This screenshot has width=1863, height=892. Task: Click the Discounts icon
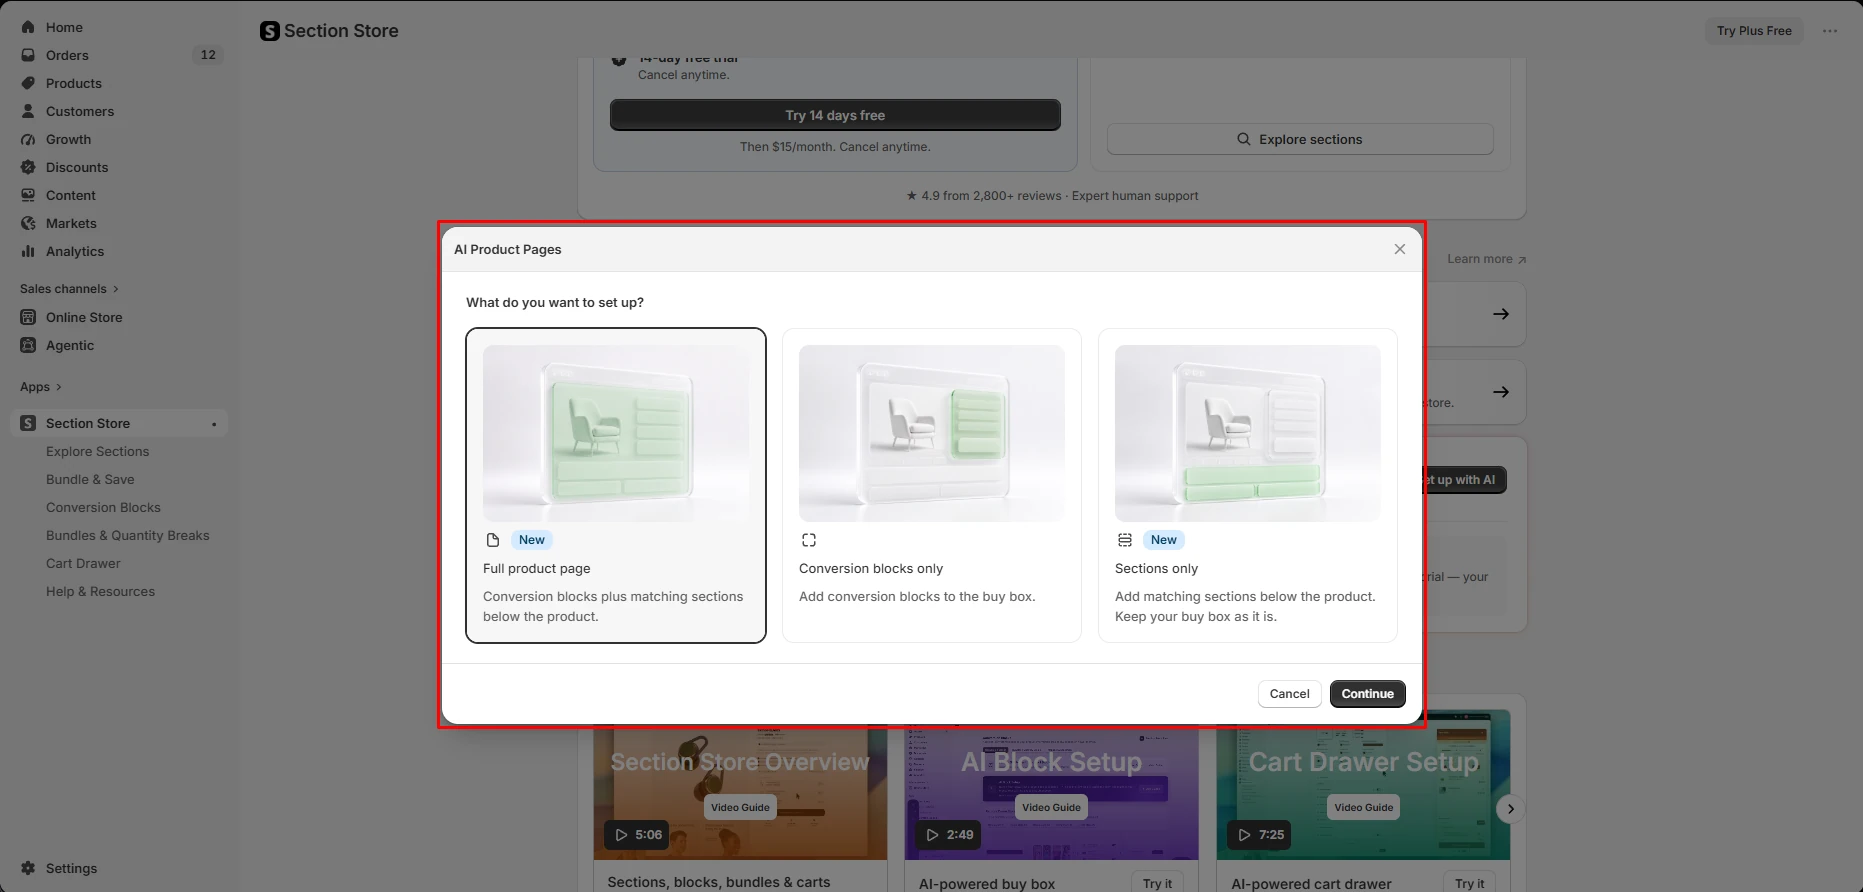point(28,167)
